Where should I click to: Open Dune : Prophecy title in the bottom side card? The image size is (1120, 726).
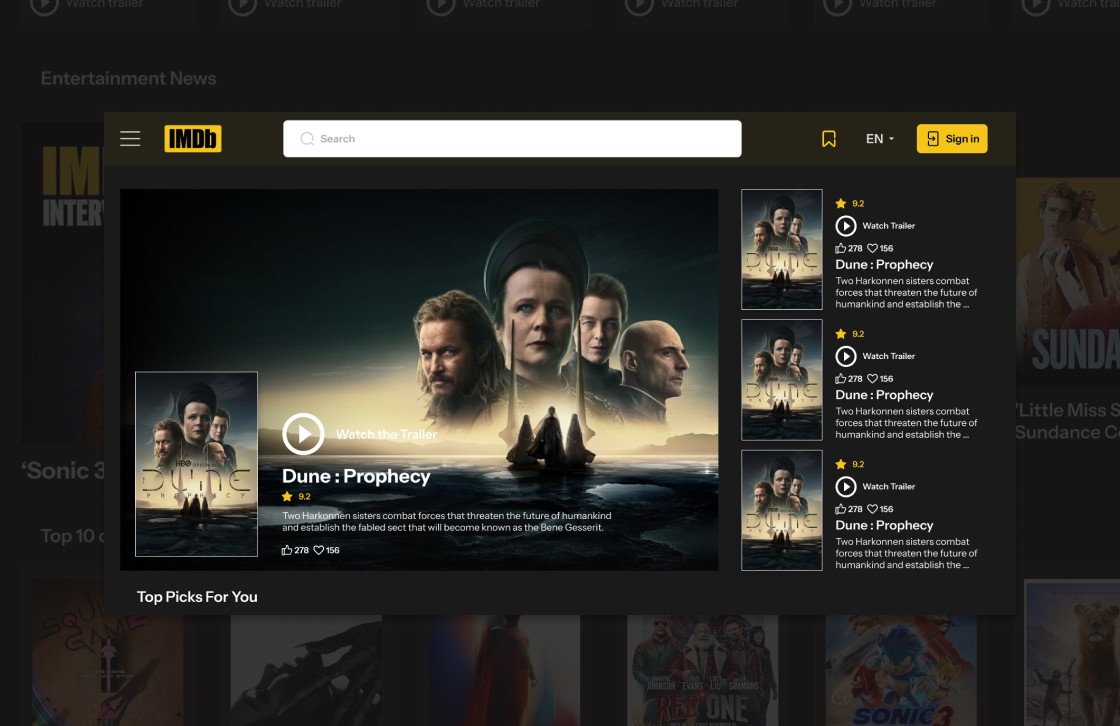tap(884, 525)
